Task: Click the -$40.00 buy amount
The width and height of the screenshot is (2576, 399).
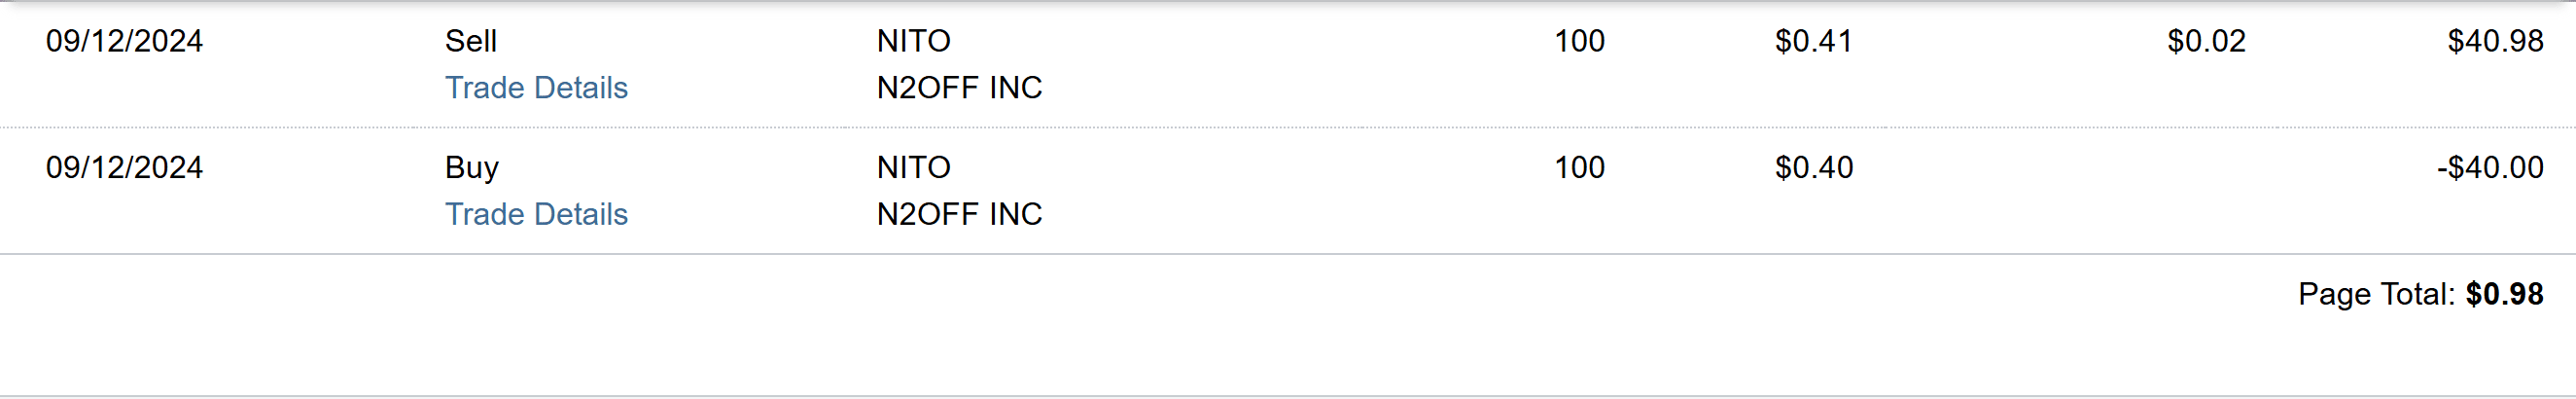Action: click(x=2490, y=167)
